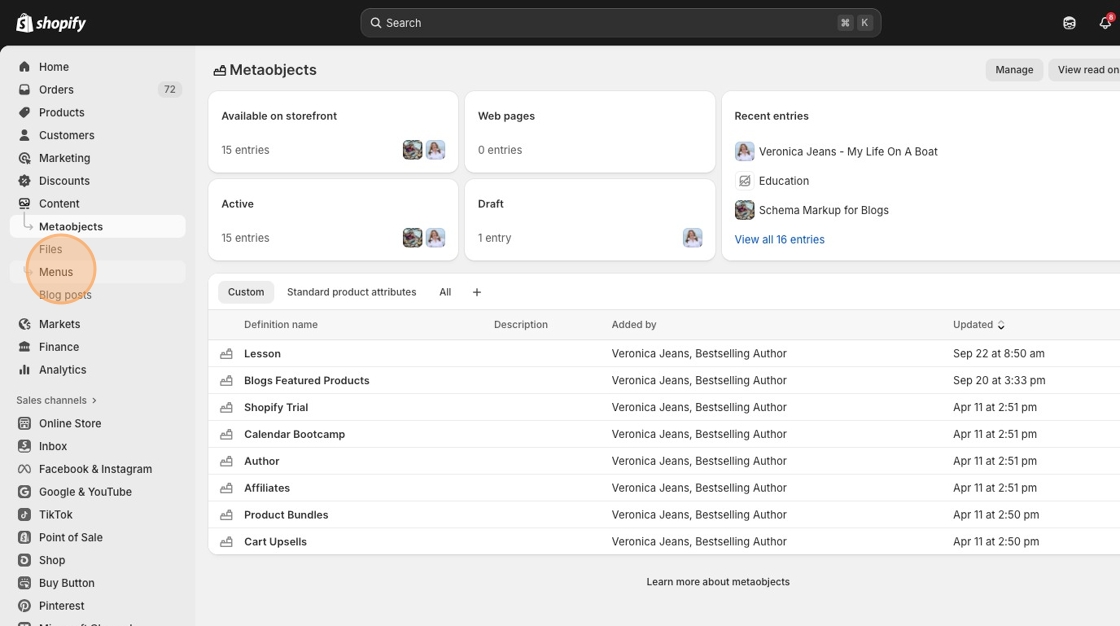Open Menus under Content
The height and width of the screenshot is (626, 1120).
click(x=56, y=272)
